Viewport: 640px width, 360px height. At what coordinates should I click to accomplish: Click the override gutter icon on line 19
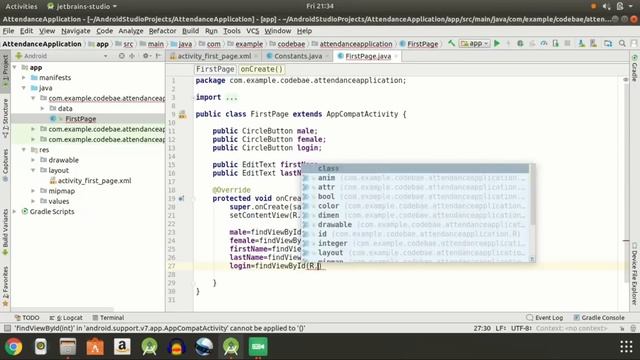pos(181,198)
